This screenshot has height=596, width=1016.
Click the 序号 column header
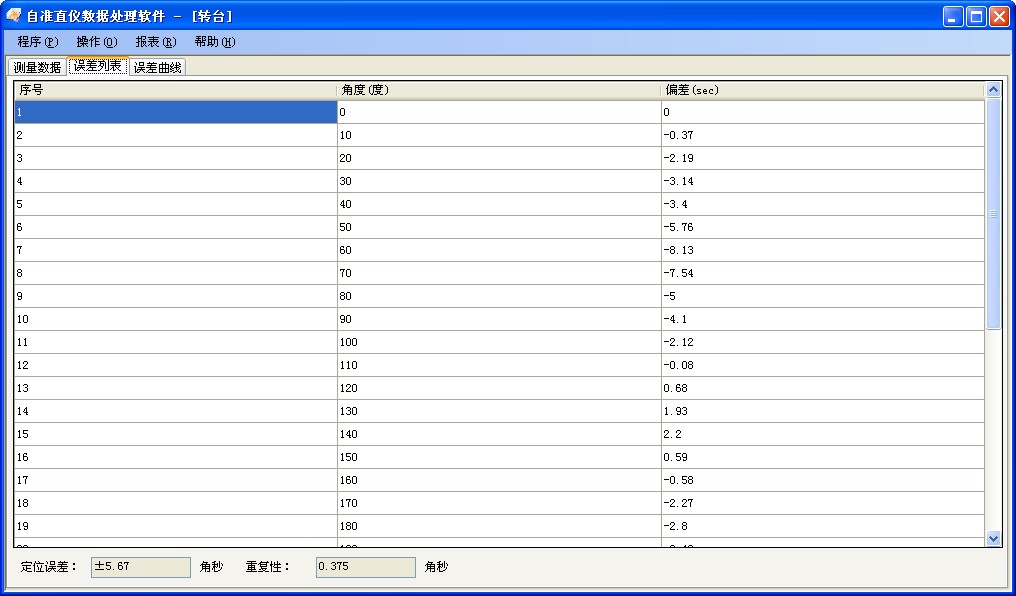(x=175, y=90)
